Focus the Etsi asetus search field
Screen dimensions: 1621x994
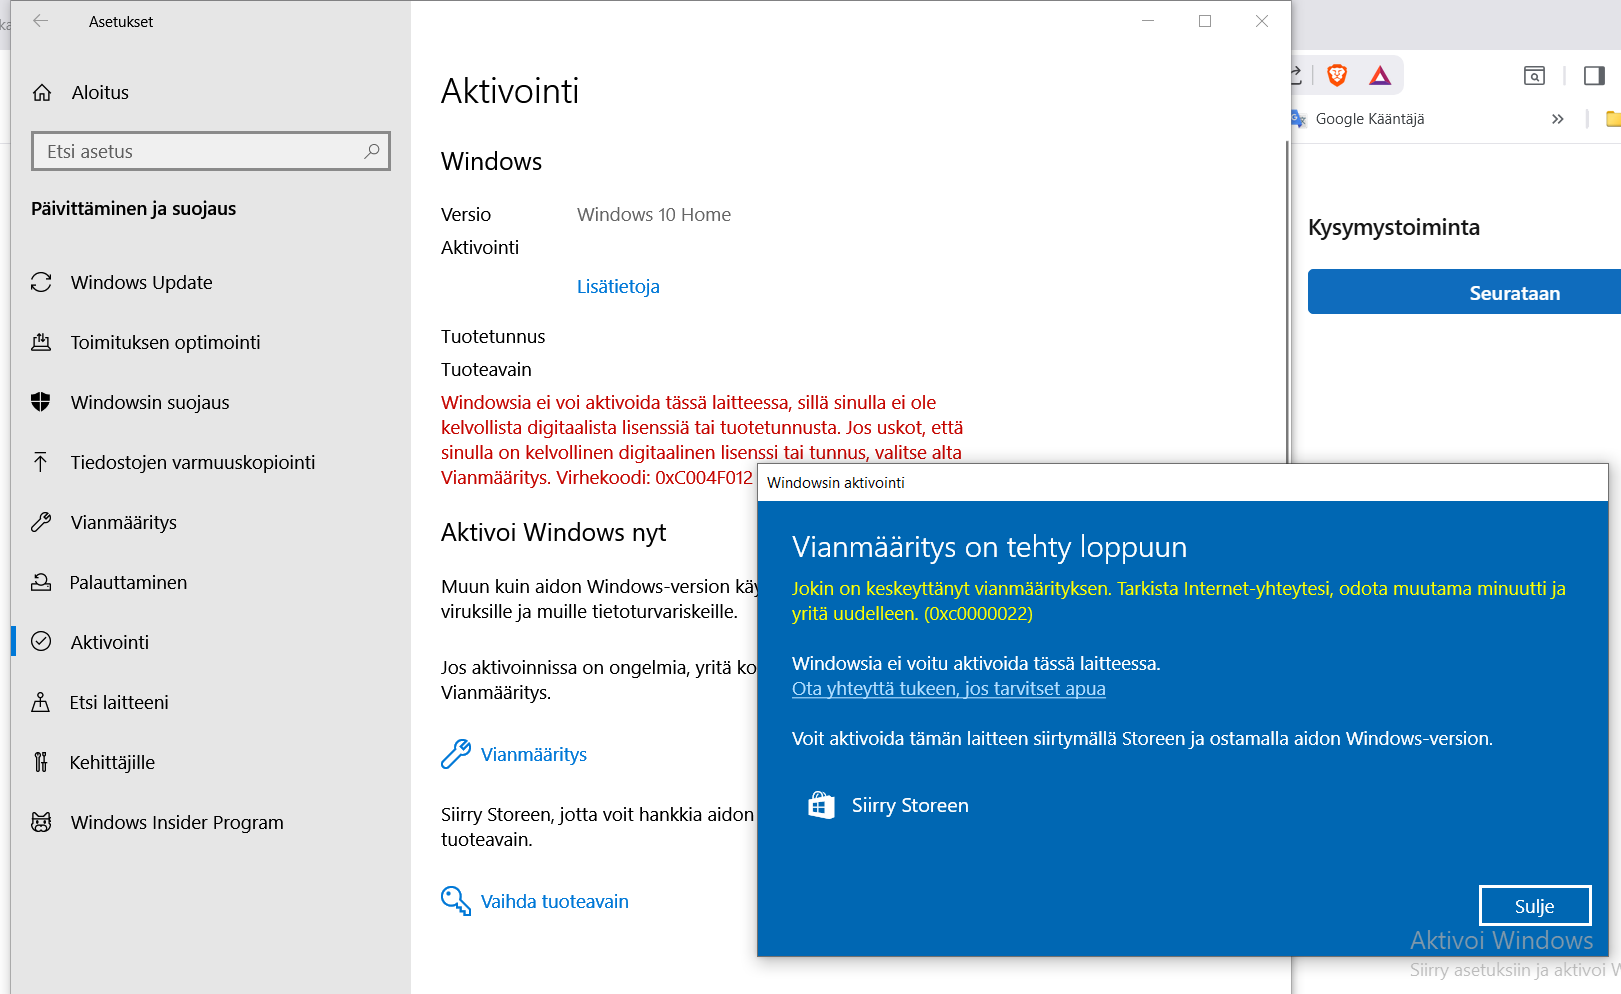211,151
